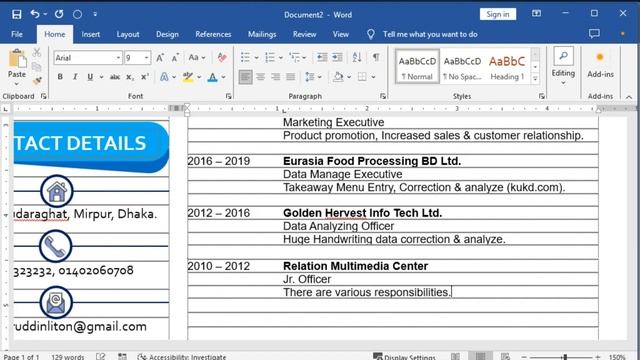The image size is (640, 360).
Task: Toggle italic formatting
Action: click(x=75, y=77)
